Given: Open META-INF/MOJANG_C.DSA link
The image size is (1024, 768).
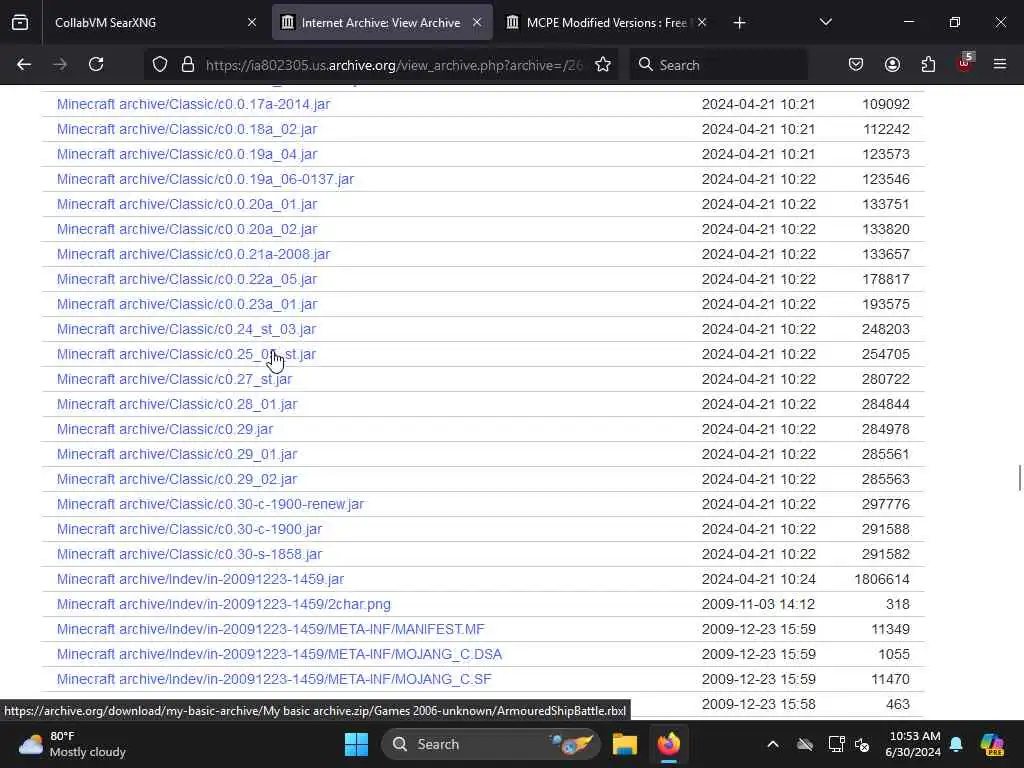Looking at the screenshot, I should (280, 654).
